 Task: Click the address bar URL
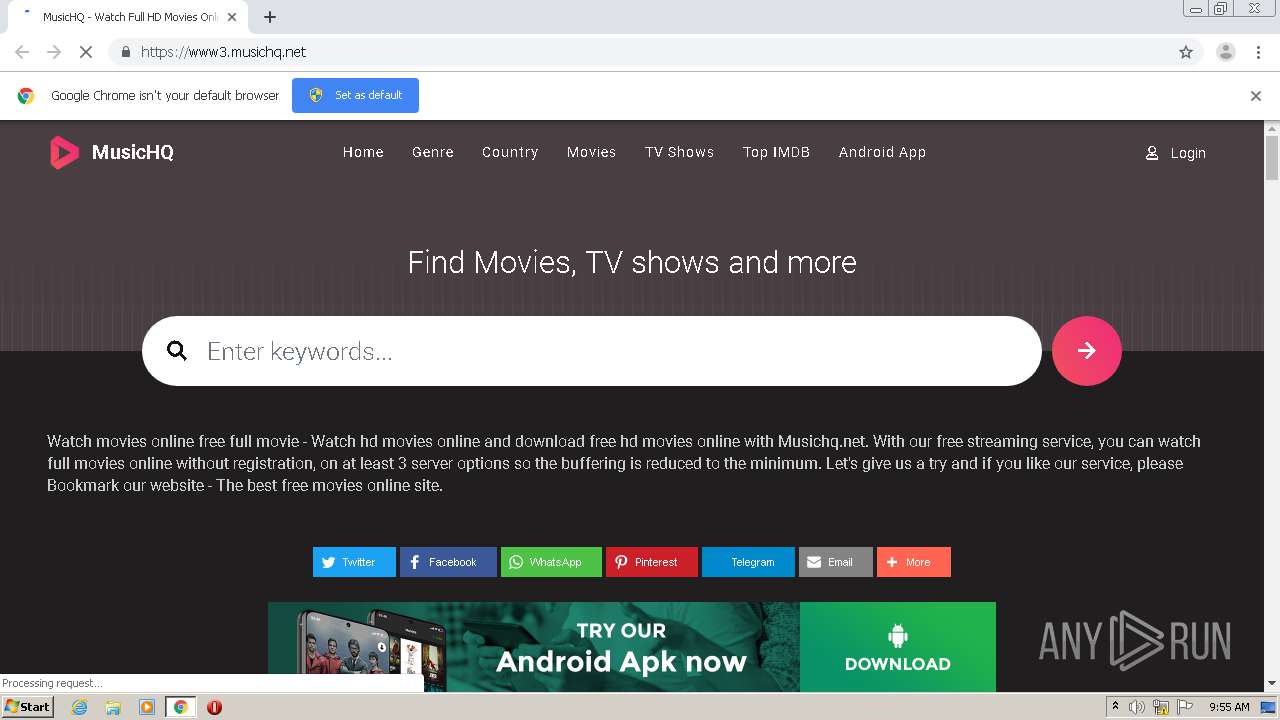[x=224, y=52]
